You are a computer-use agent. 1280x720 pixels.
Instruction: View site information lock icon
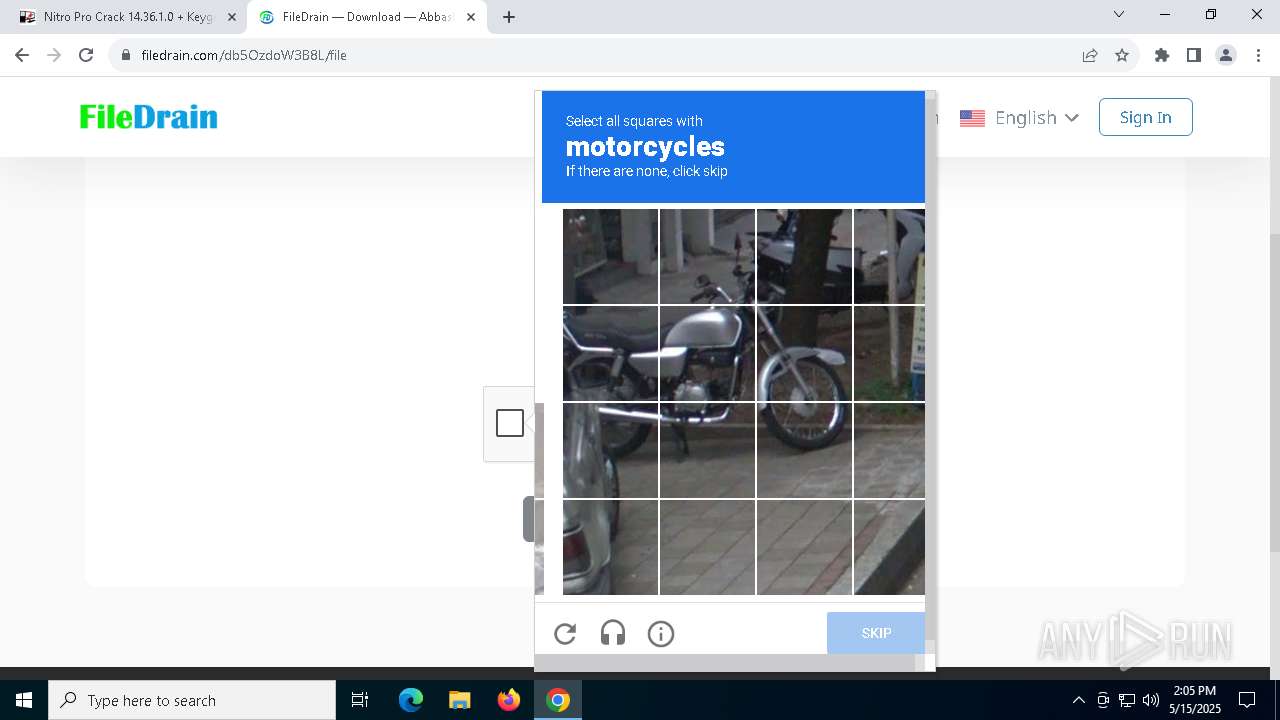coord(126,55)
